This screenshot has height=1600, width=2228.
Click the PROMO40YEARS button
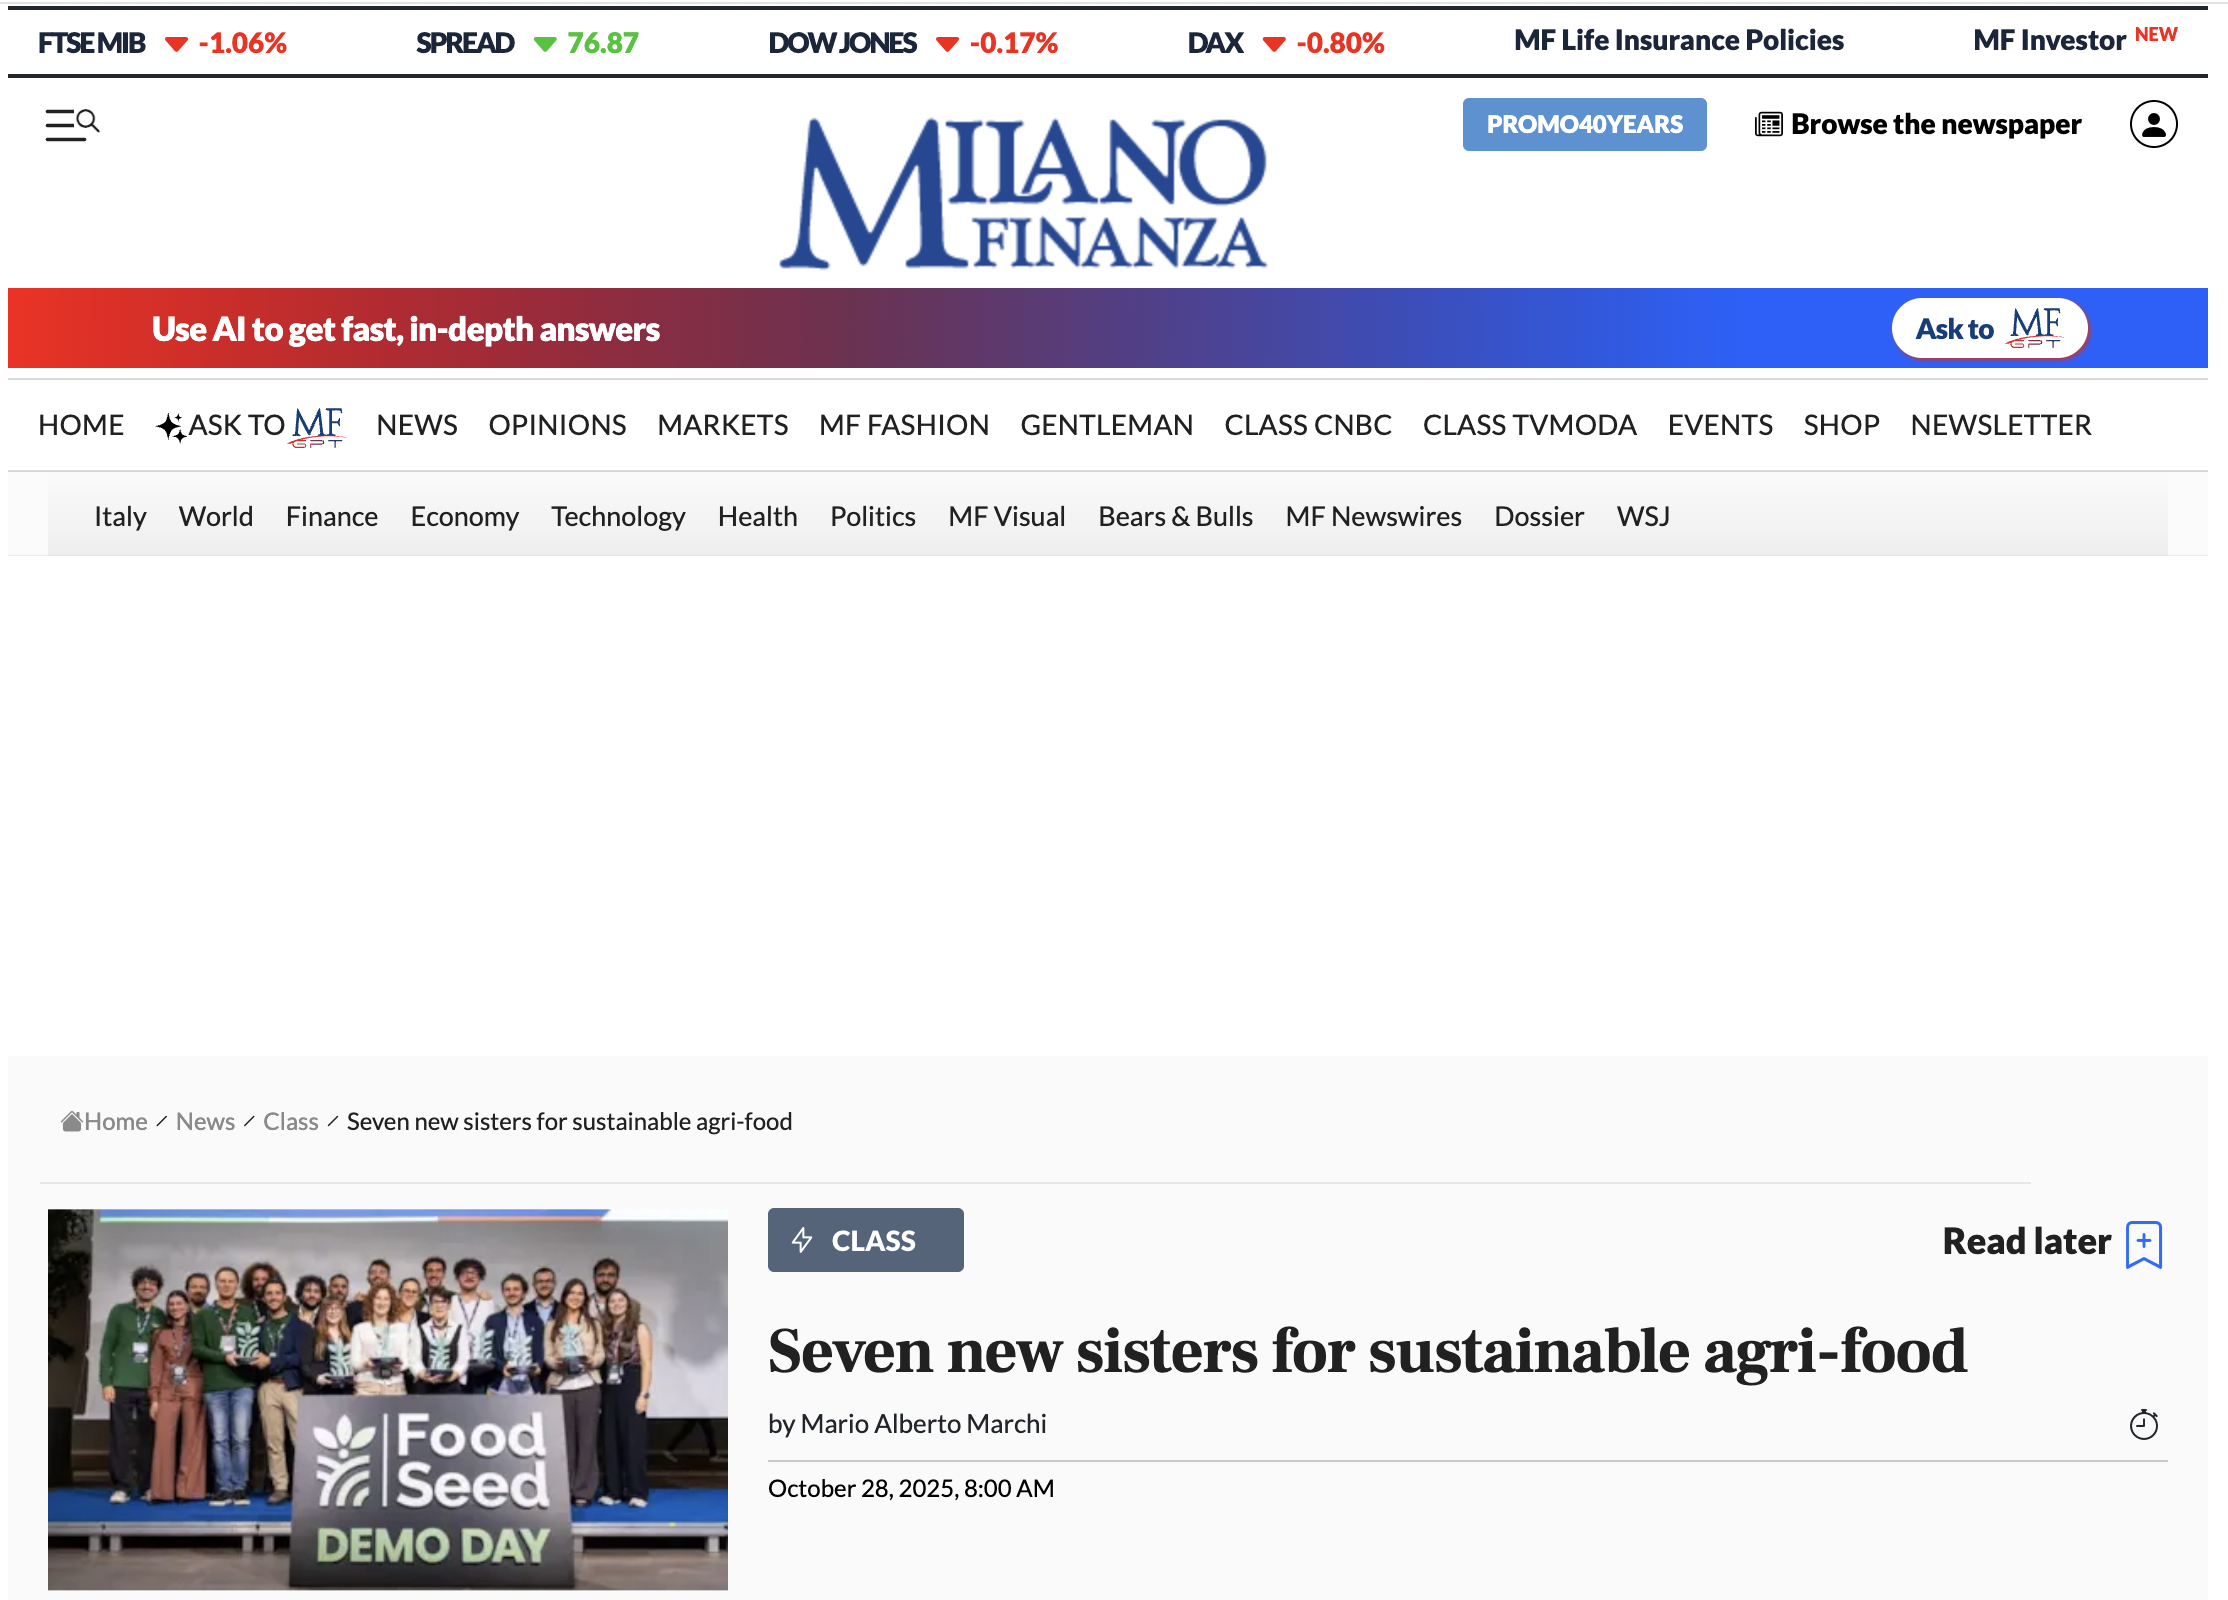1584,124
